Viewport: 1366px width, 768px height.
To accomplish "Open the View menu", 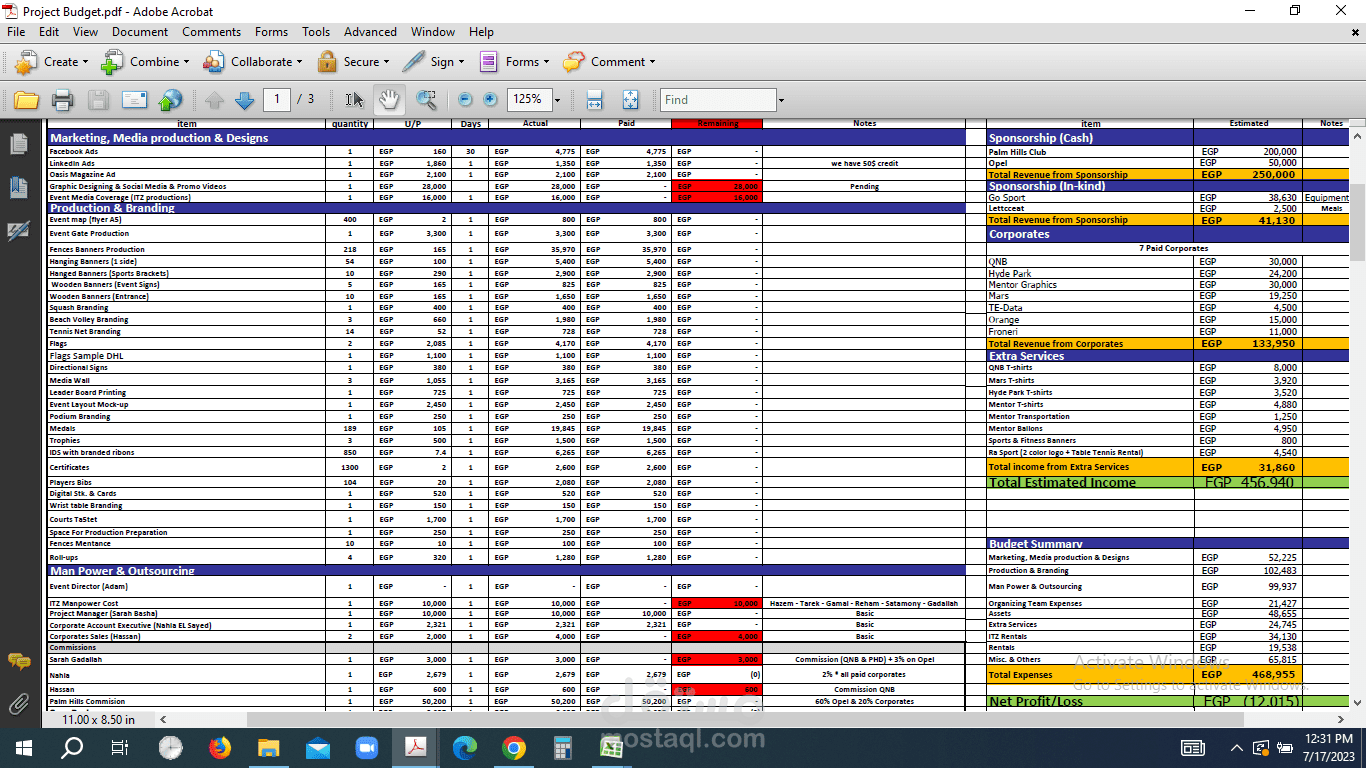I will [86, 32].
